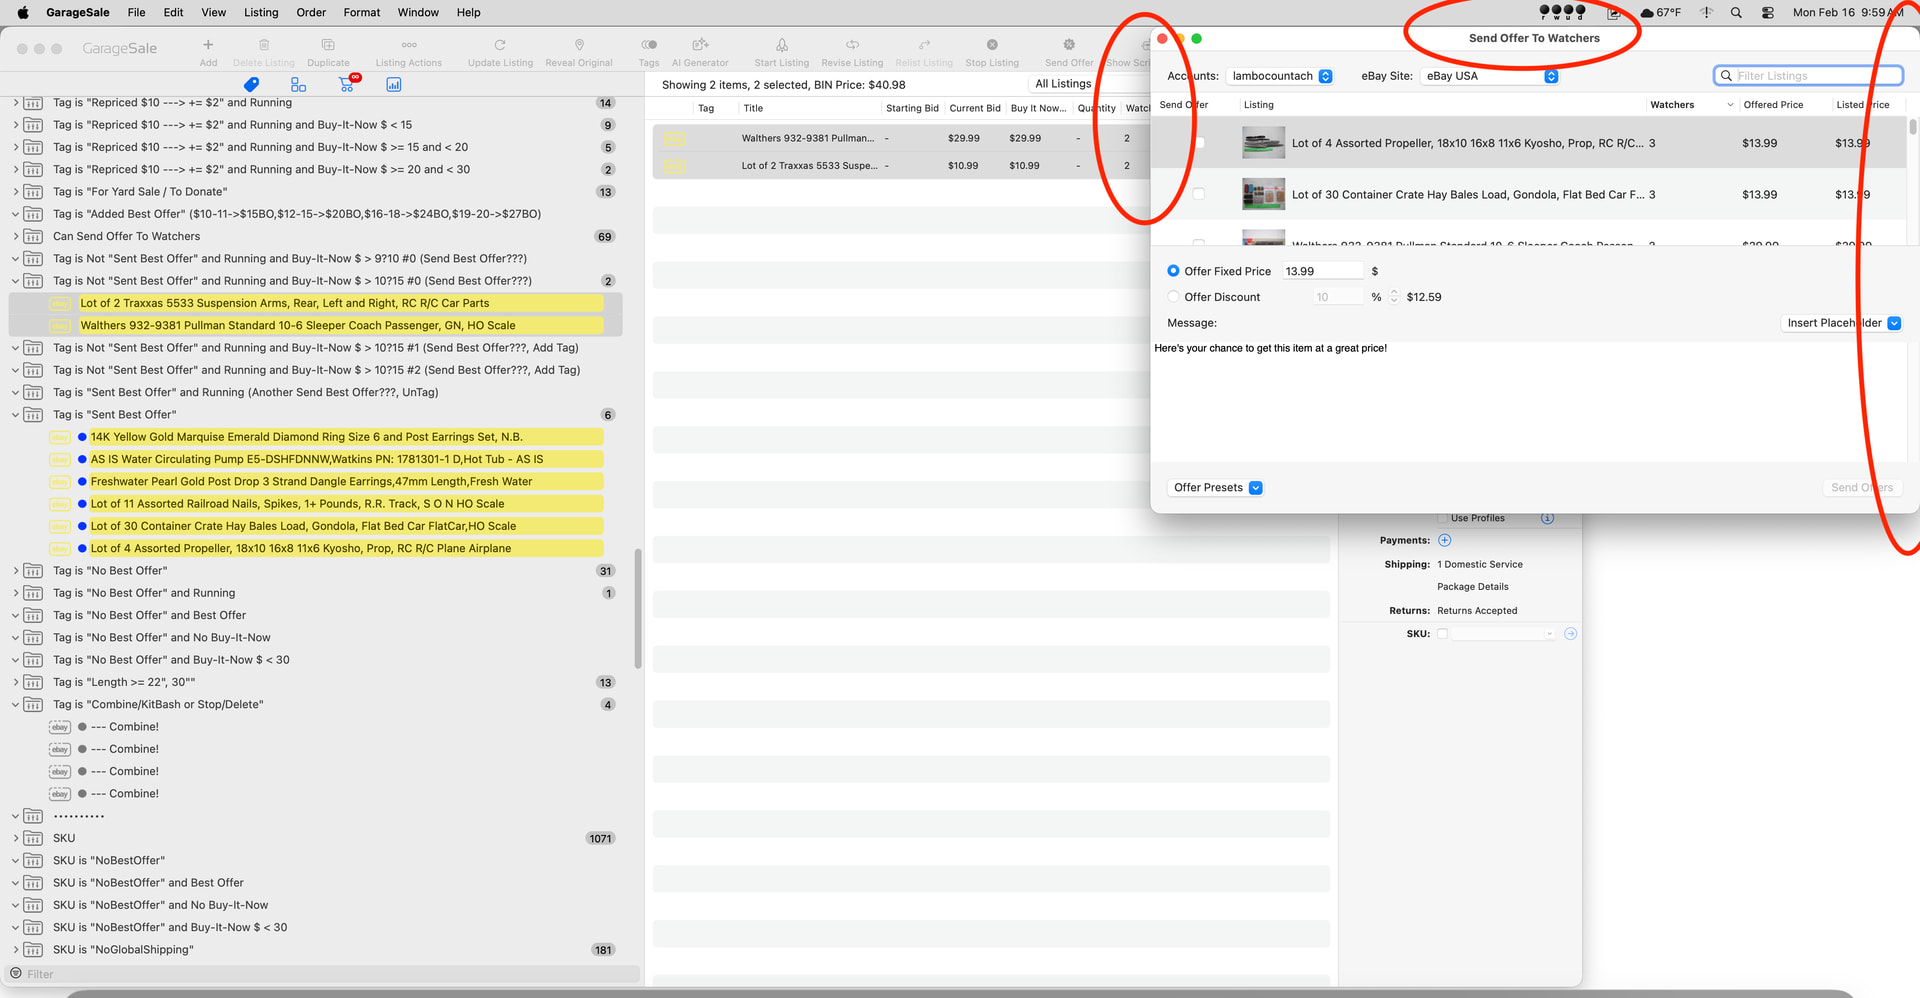This screenshot has width=1920, height=998.
Task: Click the Filter Listings search field
Action: pos(1808,76)
